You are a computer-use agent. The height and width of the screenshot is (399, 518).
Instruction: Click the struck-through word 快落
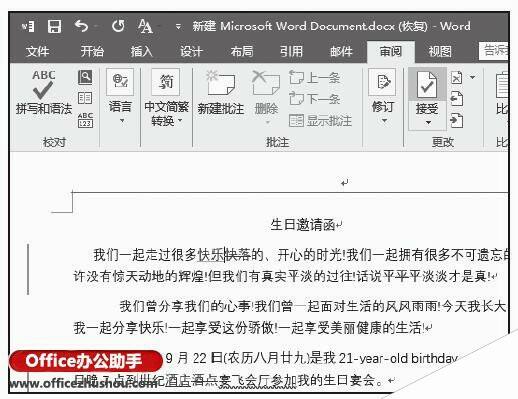(x=238, y=255)
